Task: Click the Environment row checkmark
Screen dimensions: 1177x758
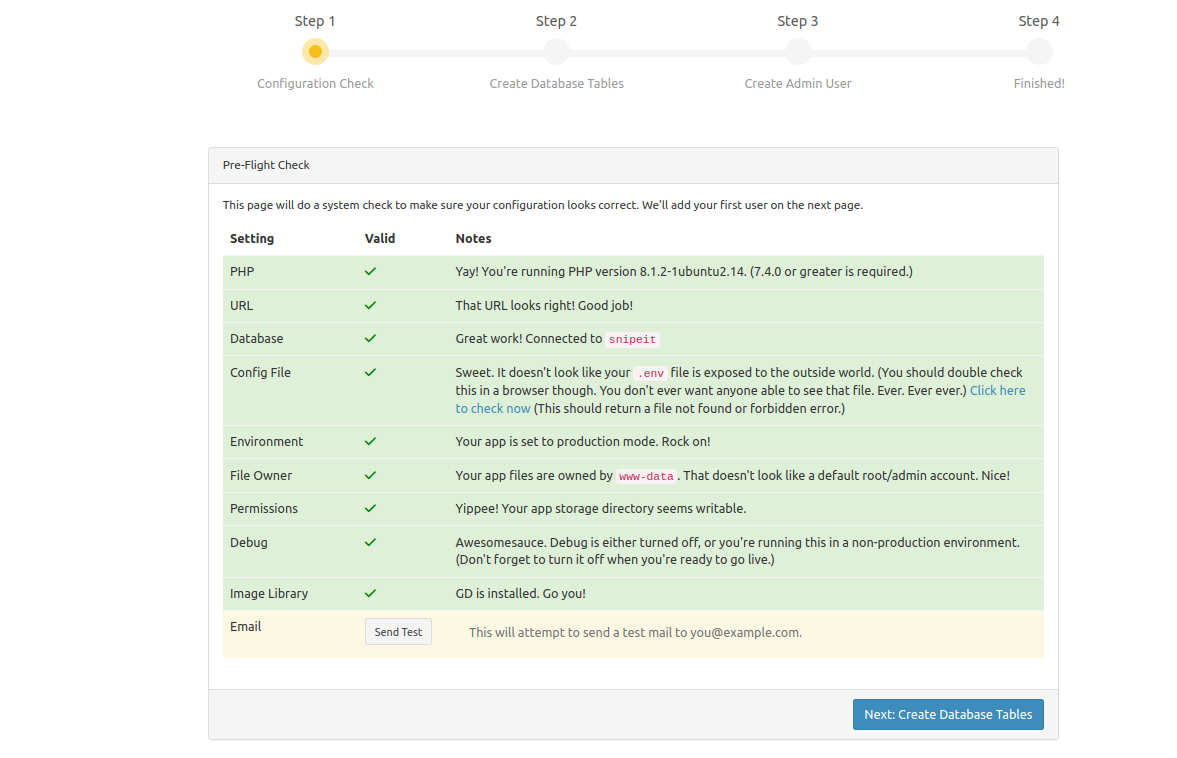Action: coord(370,441)
